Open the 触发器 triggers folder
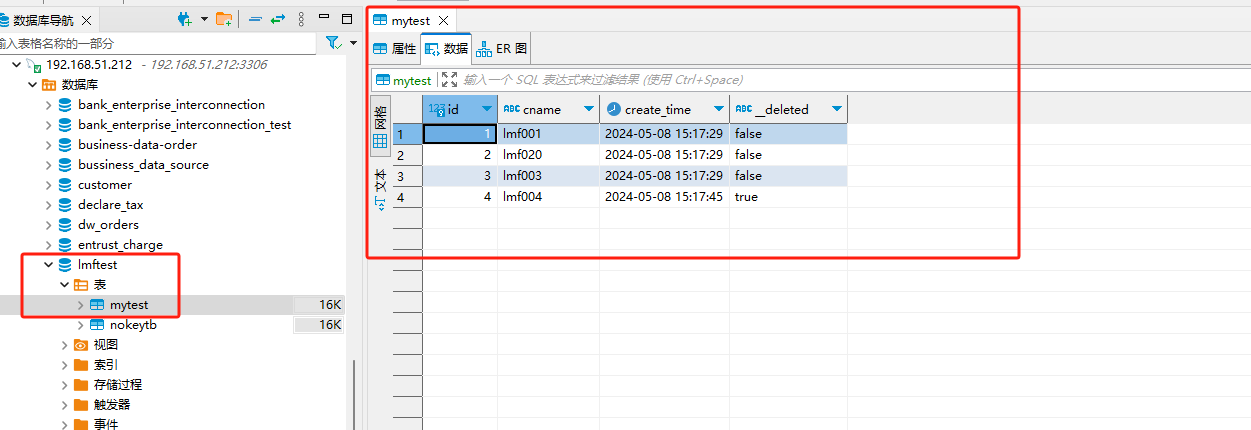The image size is (1251, 430). pyautogui.click(x=112, y=404)
